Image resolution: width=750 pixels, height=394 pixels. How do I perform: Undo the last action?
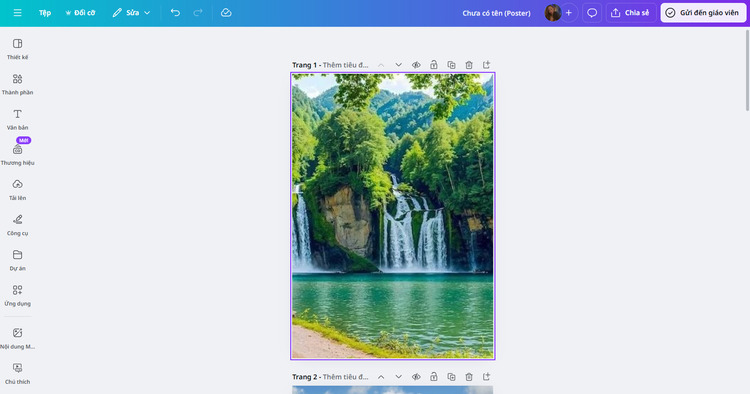[176, 13]
